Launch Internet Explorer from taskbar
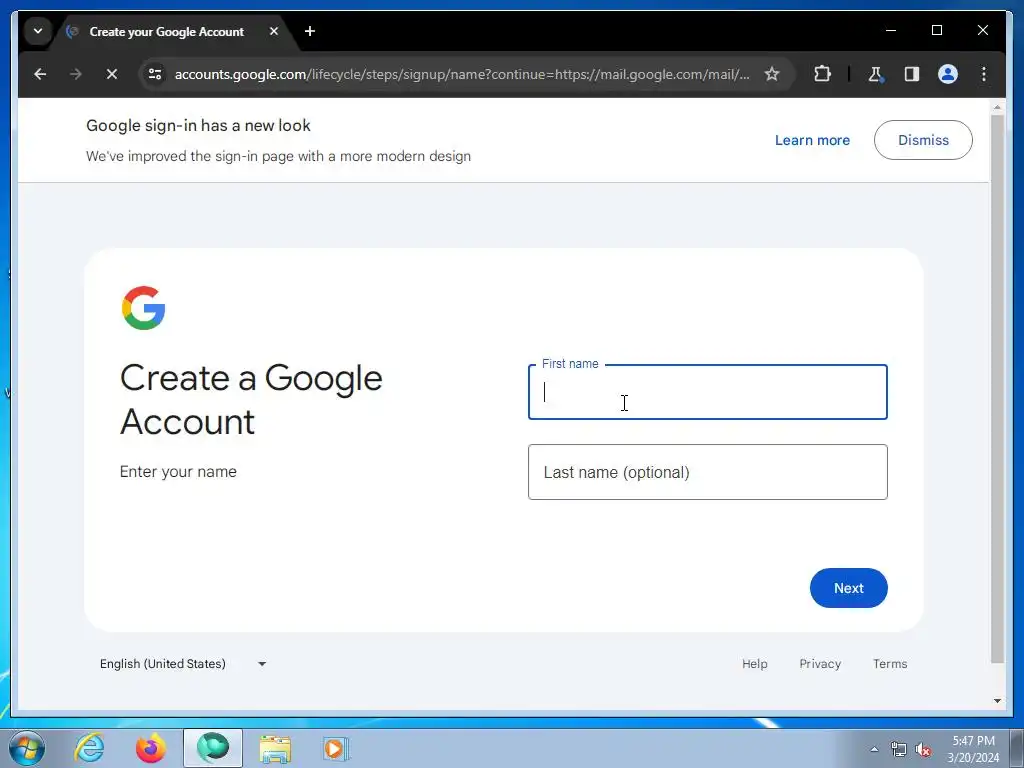1024x768 pixels. click(89, 748)
